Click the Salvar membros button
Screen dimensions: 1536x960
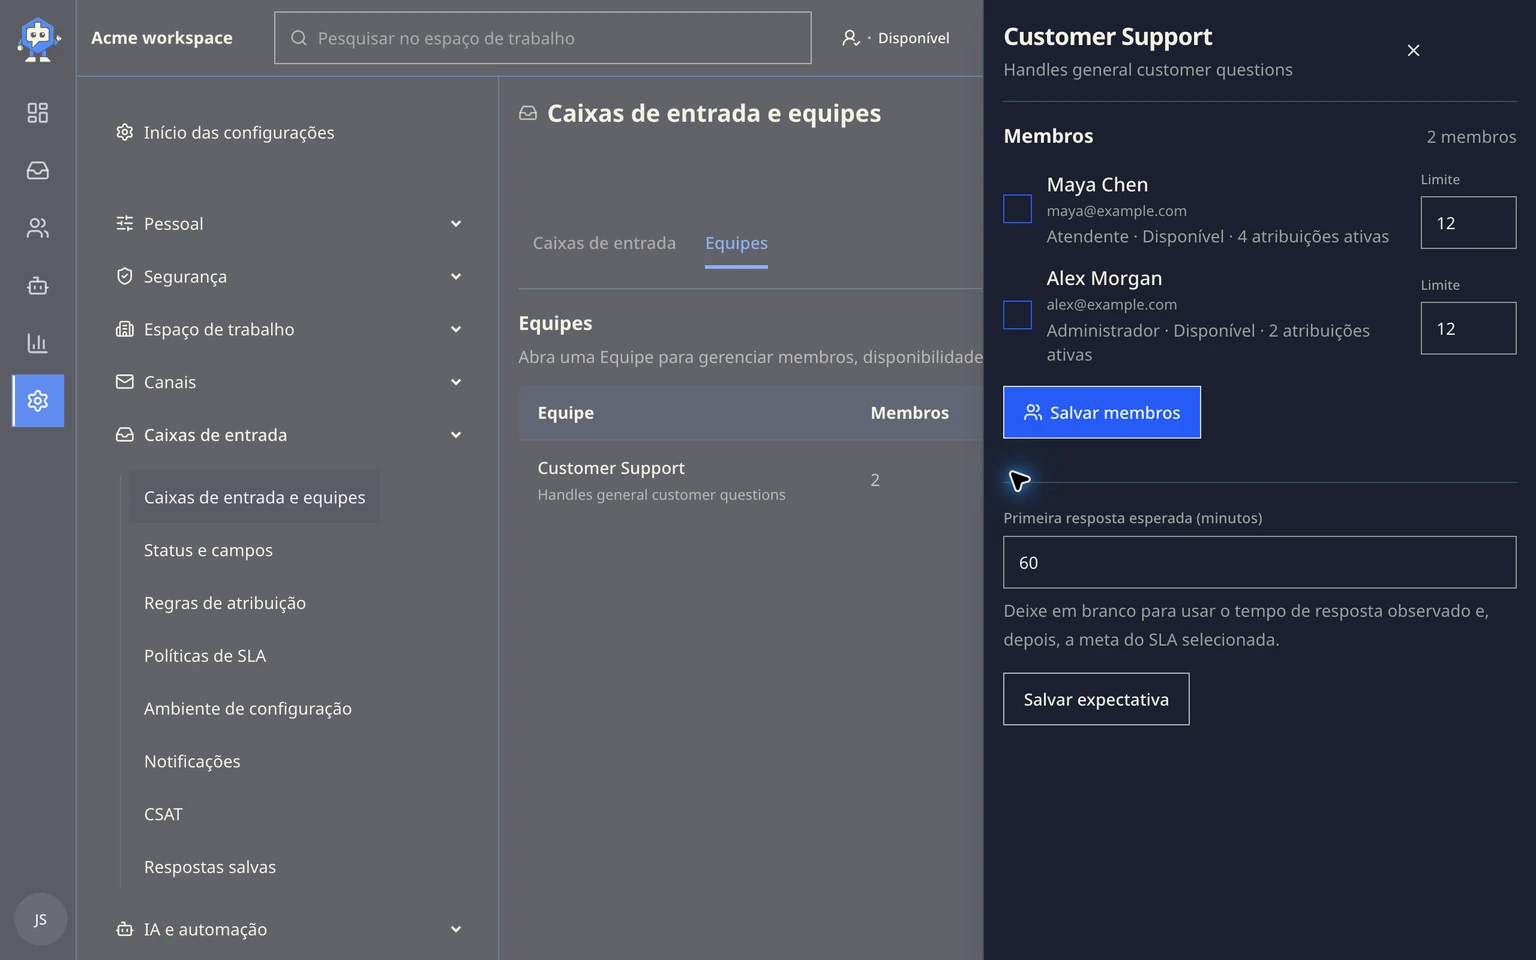(1102, 412)
